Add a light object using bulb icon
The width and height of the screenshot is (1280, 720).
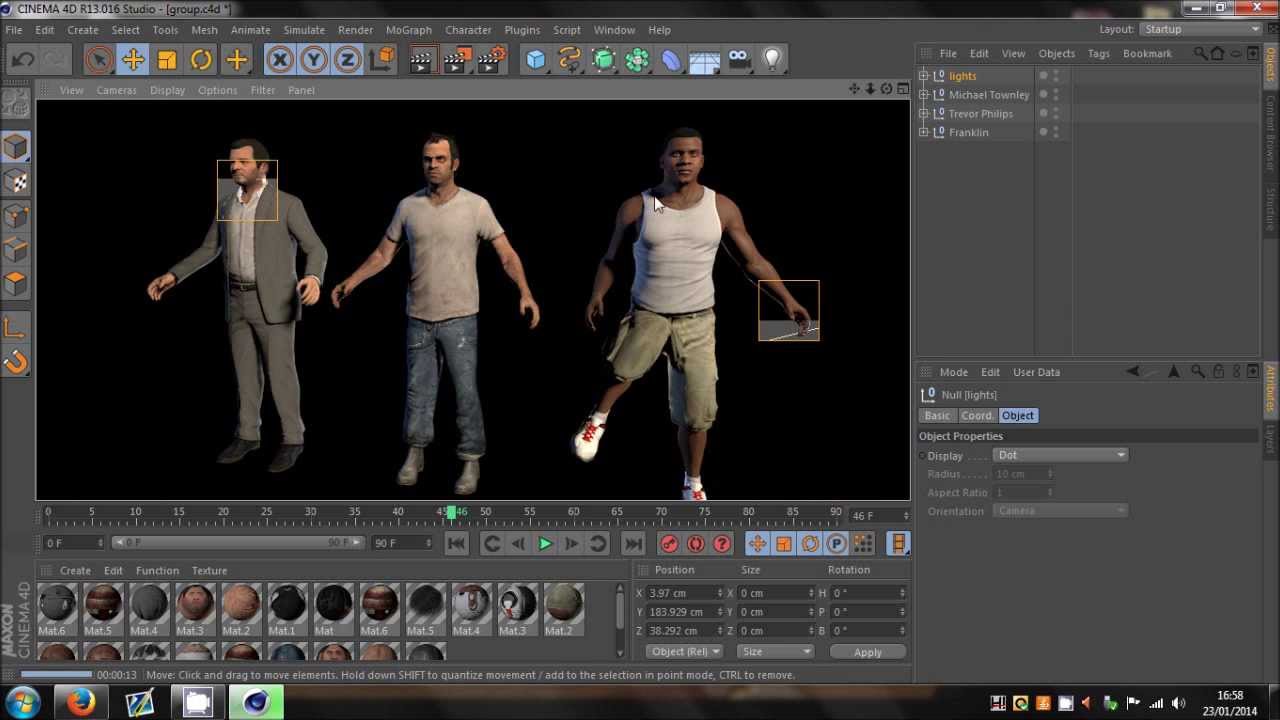click(772, 60)
